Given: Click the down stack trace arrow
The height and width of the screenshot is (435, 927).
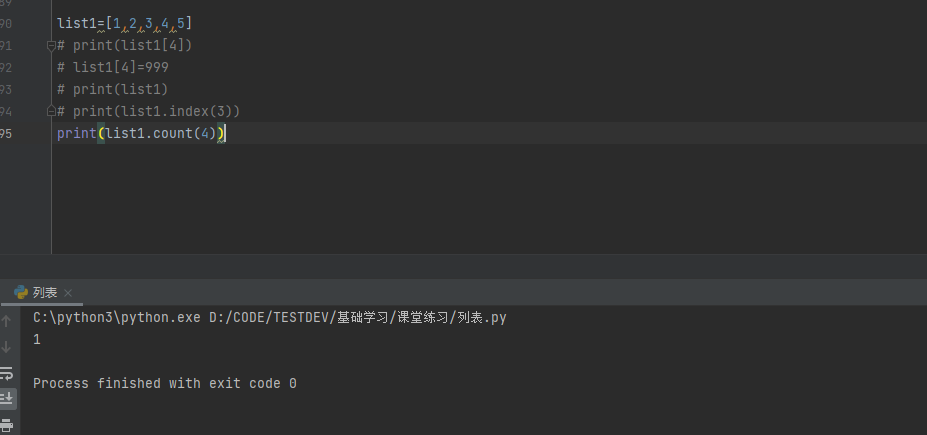Looking at the screenshot, I should (7, 347).
